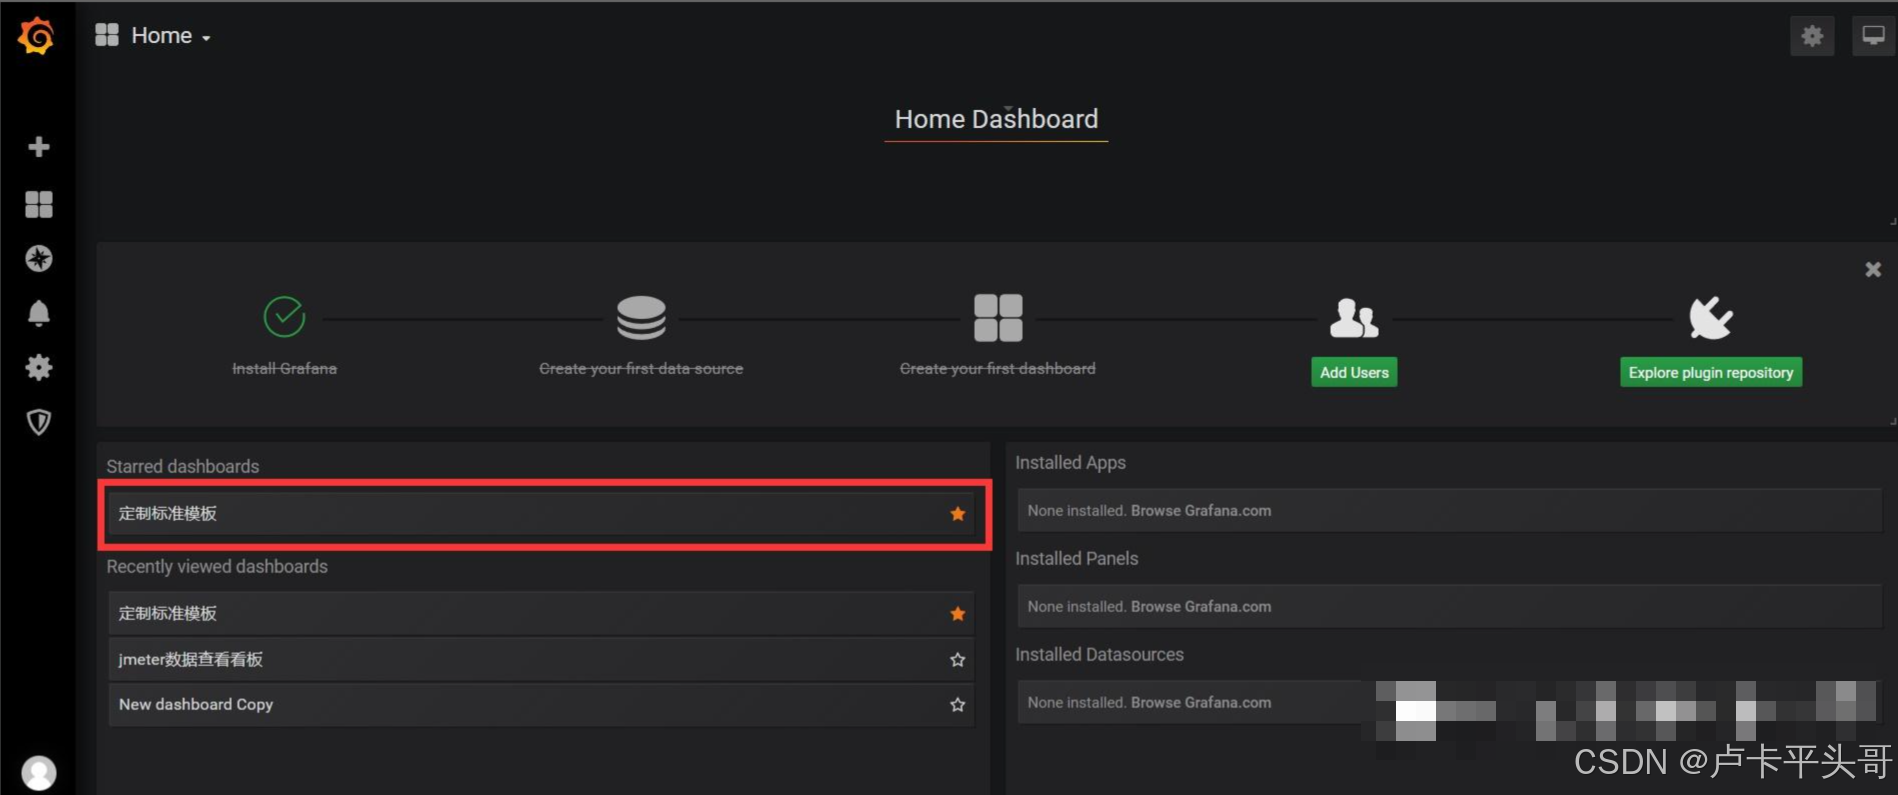The height and width of the screenshot is (795, 1898).
Task: Star the New dashboard Copy dashboard
Action: pyautogui.click(x=958, y=705)
